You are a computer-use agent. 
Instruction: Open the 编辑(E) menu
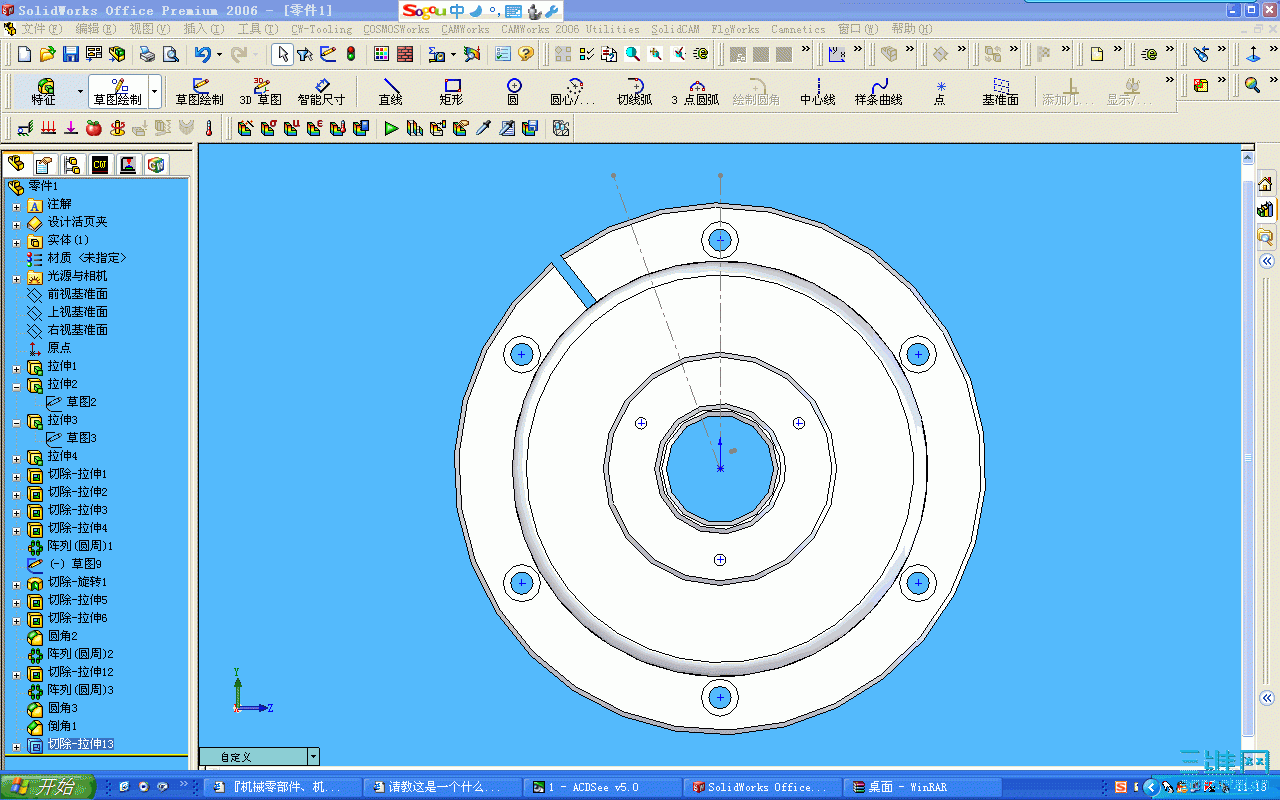(96, 29)
